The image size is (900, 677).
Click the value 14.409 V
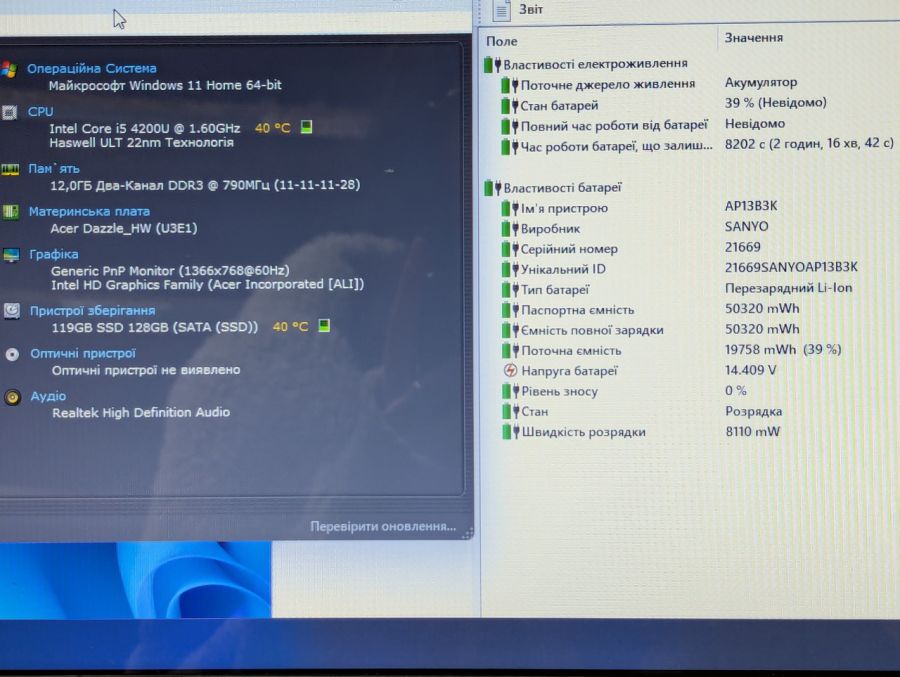pyautogui.click(x=751, y=370)
